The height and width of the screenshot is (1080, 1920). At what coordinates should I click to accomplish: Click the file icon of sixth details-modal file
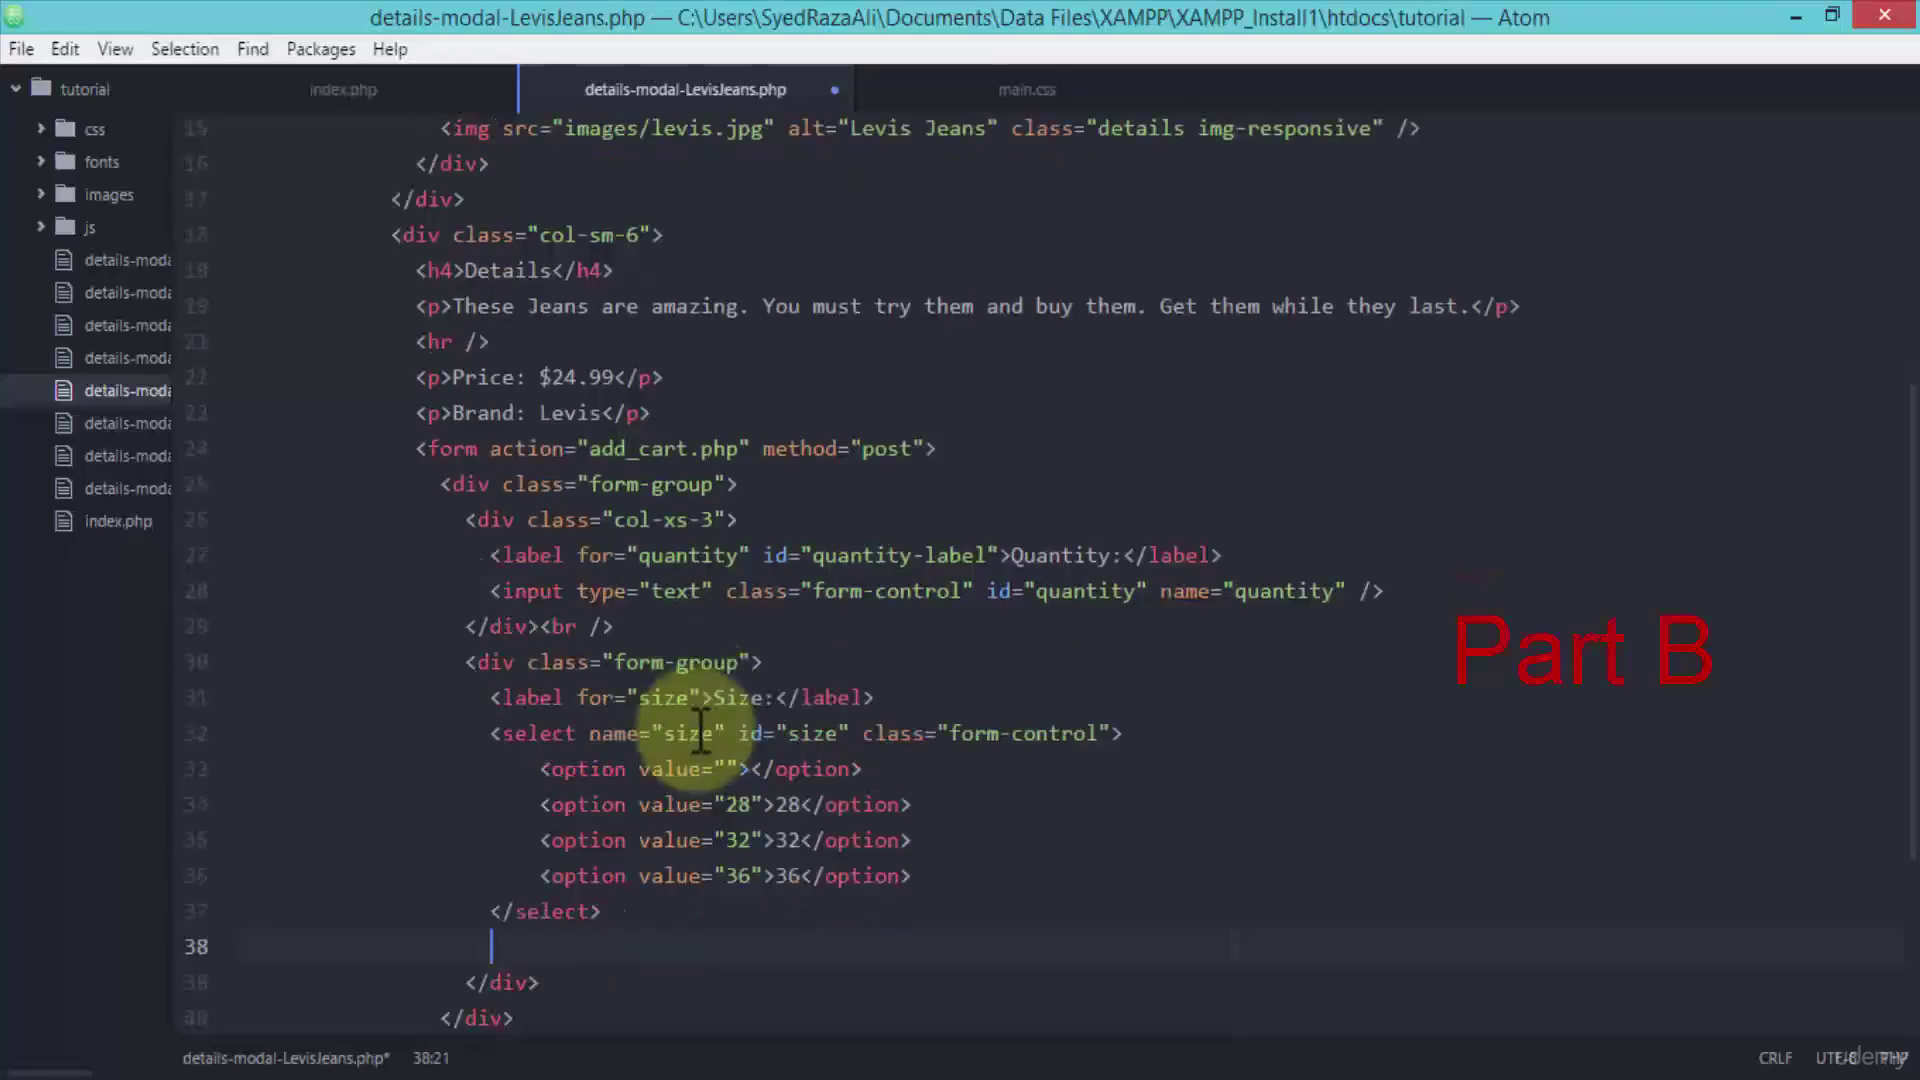click(64, 423)
